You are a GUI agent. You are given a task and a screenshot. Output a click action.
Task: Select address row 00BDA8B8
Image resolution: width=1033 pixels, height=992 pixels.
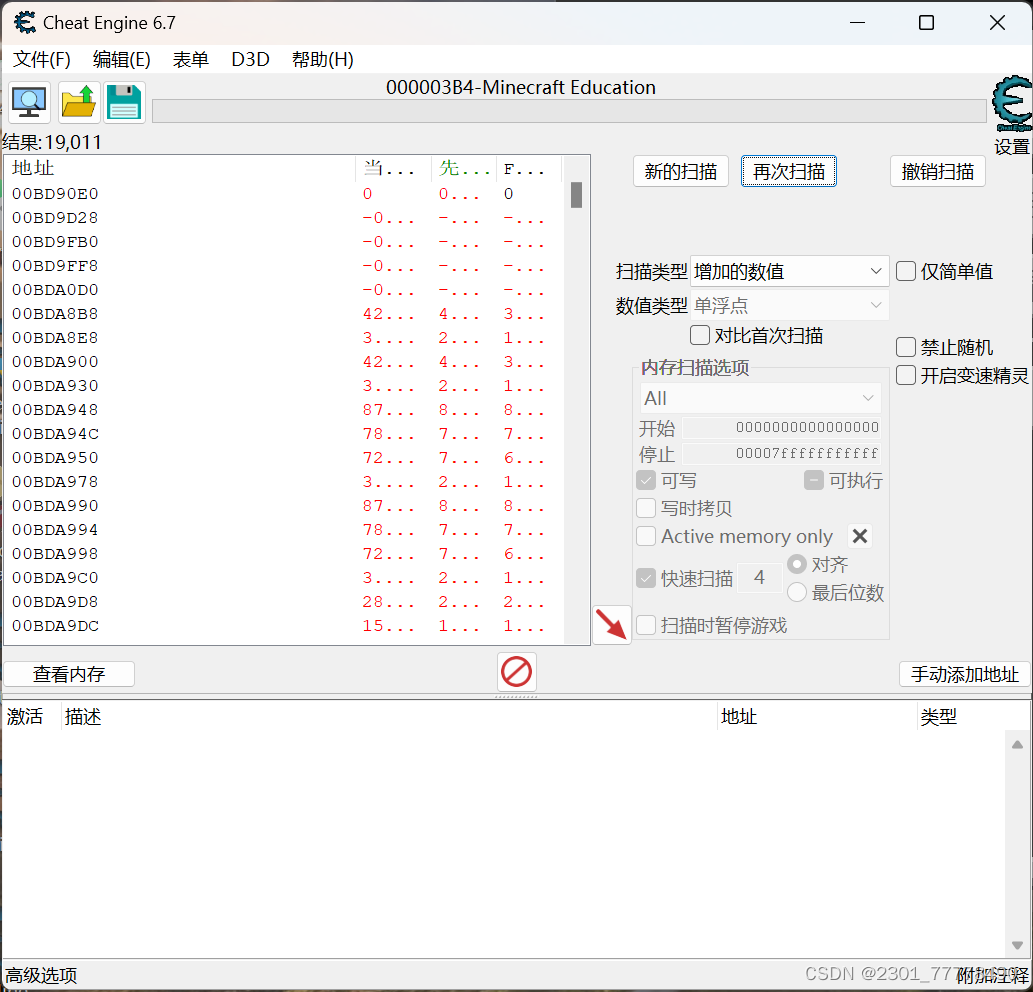coord(284,314)
